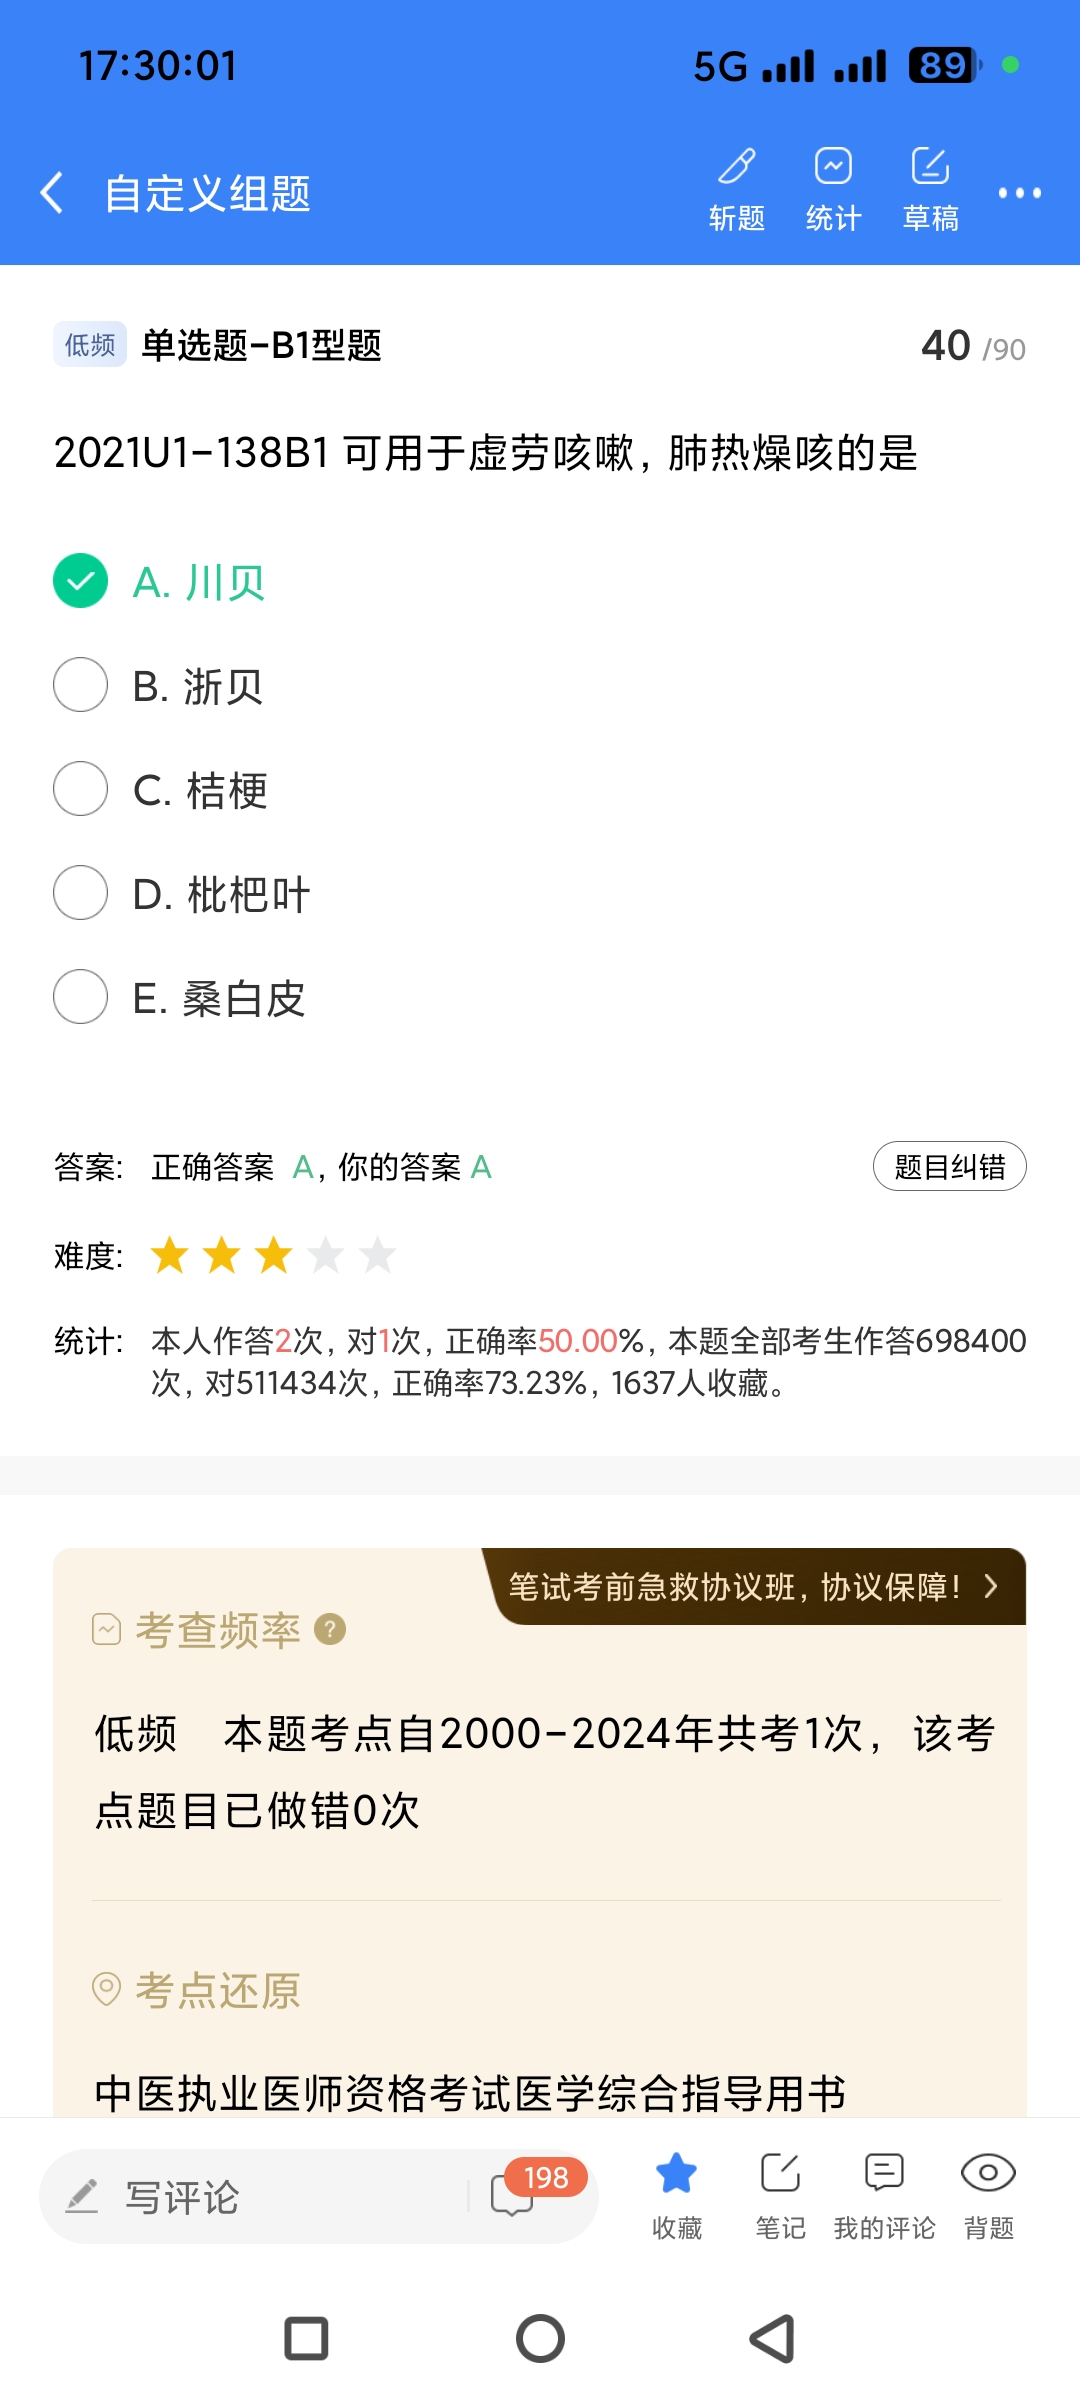Image resolution: width=1080 pixels, height=2400 pixels.
Task: Tap the 考查频率 question-mark help icon
Action: click(330, 1629)
